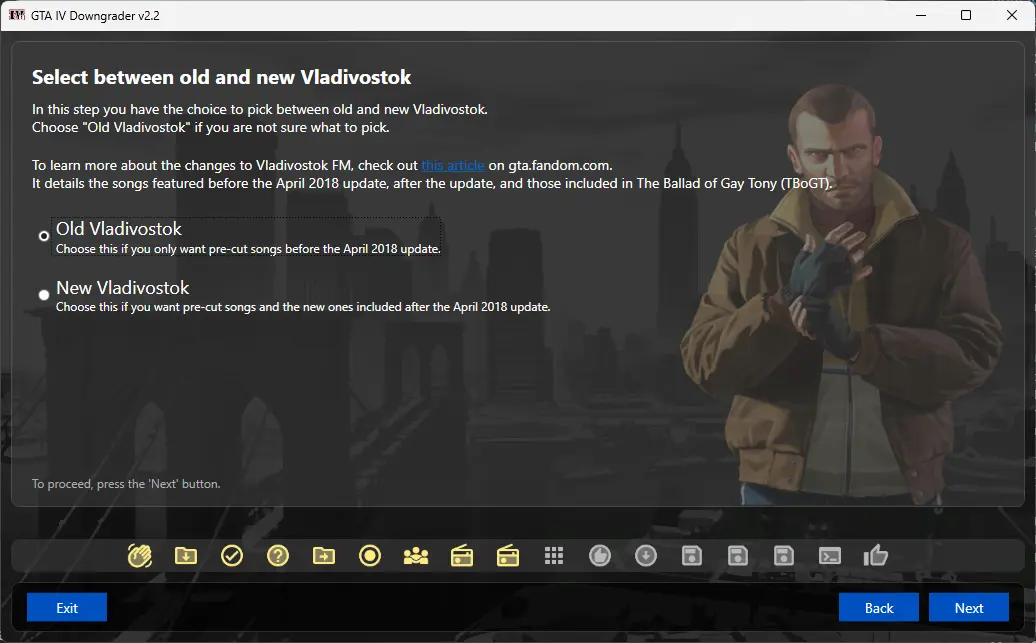Click the save icon beside the terminal icon
The width and height of the screenshot is (1036, 643).
point(784,556)
